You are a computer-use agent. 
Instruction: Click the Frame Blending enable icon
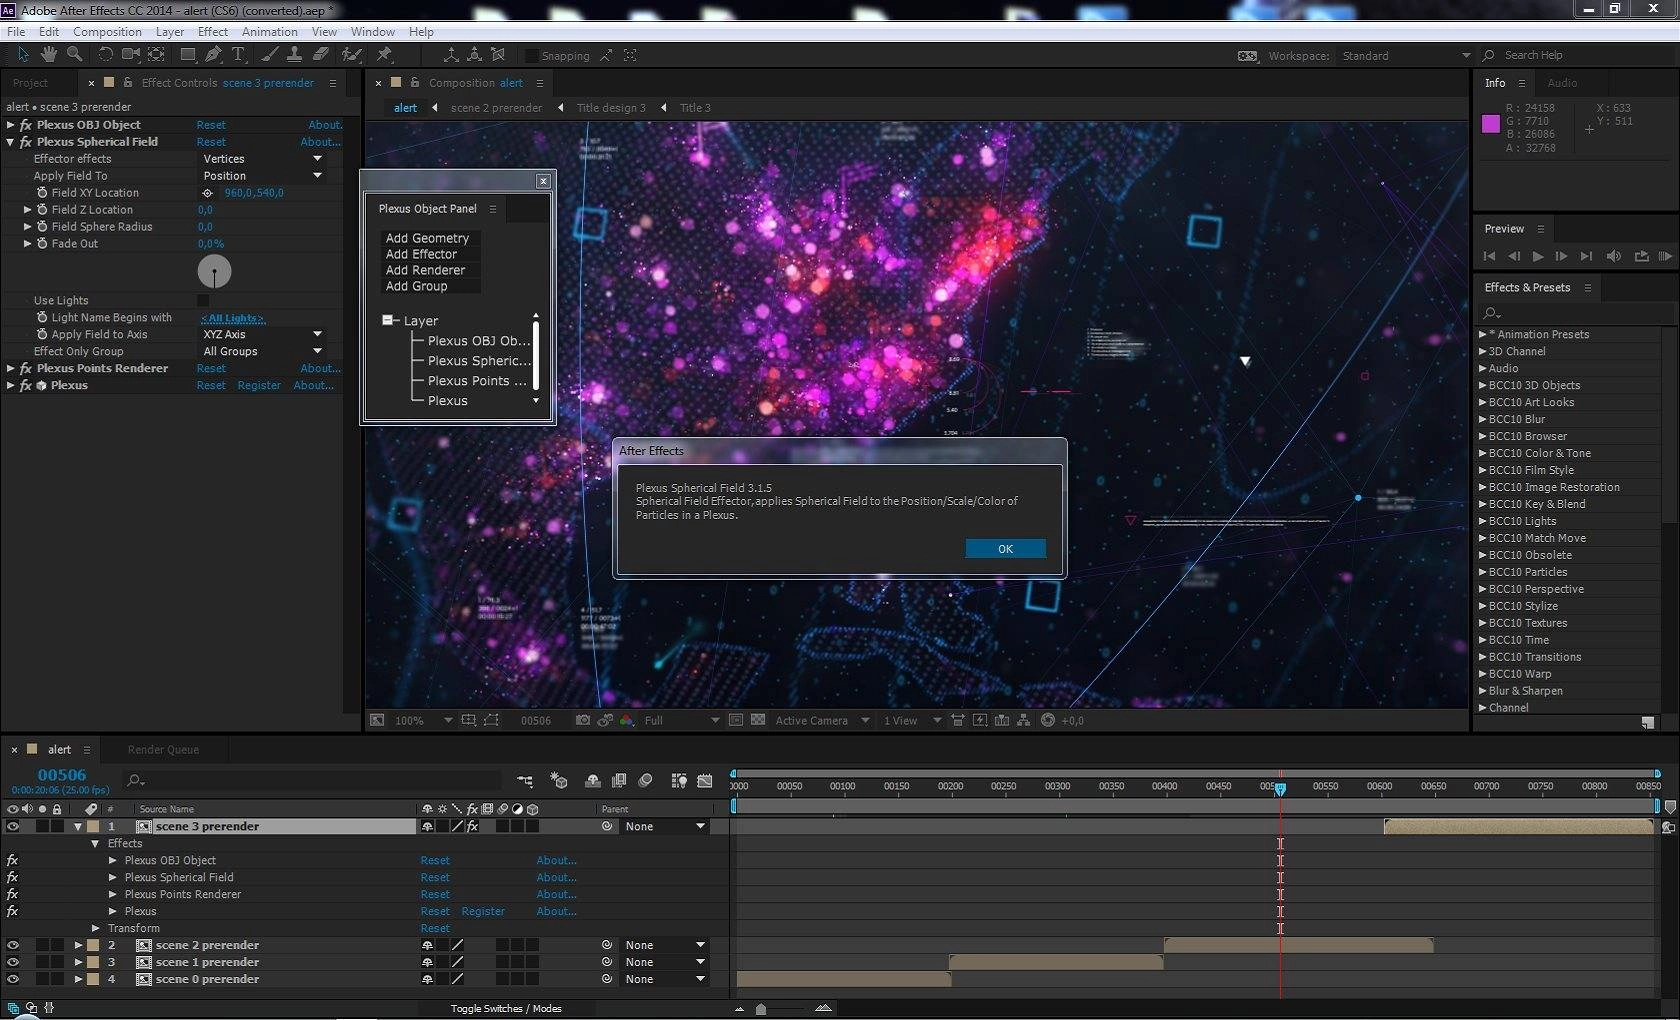(x=619, y=780)
